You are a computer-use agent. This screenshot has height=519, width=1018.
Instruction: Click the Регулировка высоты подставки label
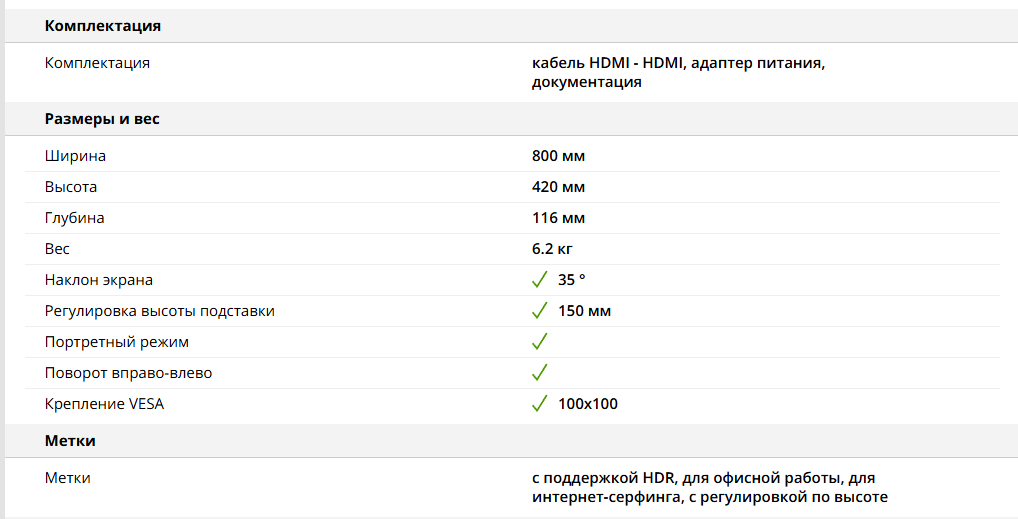tap(160, 311)
